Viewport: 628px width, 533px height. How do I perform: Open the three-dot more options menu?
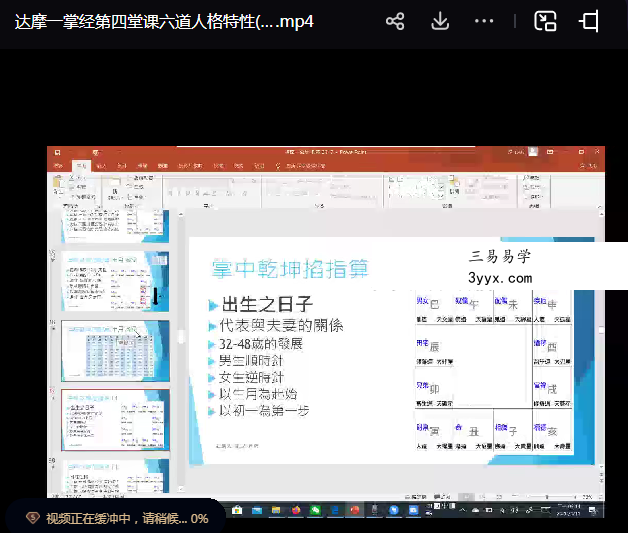(484, 21)
